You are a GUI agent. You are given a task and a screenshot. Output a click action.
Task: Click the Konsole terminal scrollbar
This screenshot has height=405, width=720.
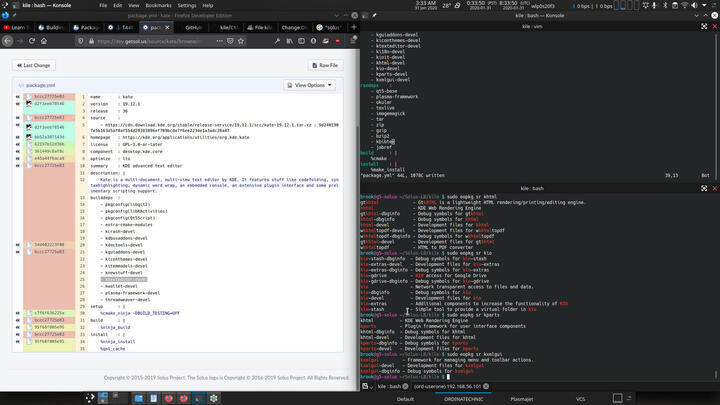[716, 374]
